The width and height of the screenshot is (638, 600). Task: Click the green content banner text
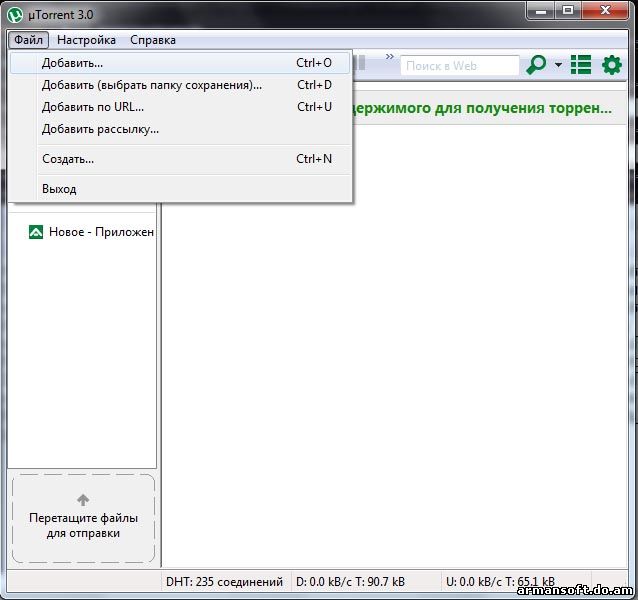coord(482,108)
